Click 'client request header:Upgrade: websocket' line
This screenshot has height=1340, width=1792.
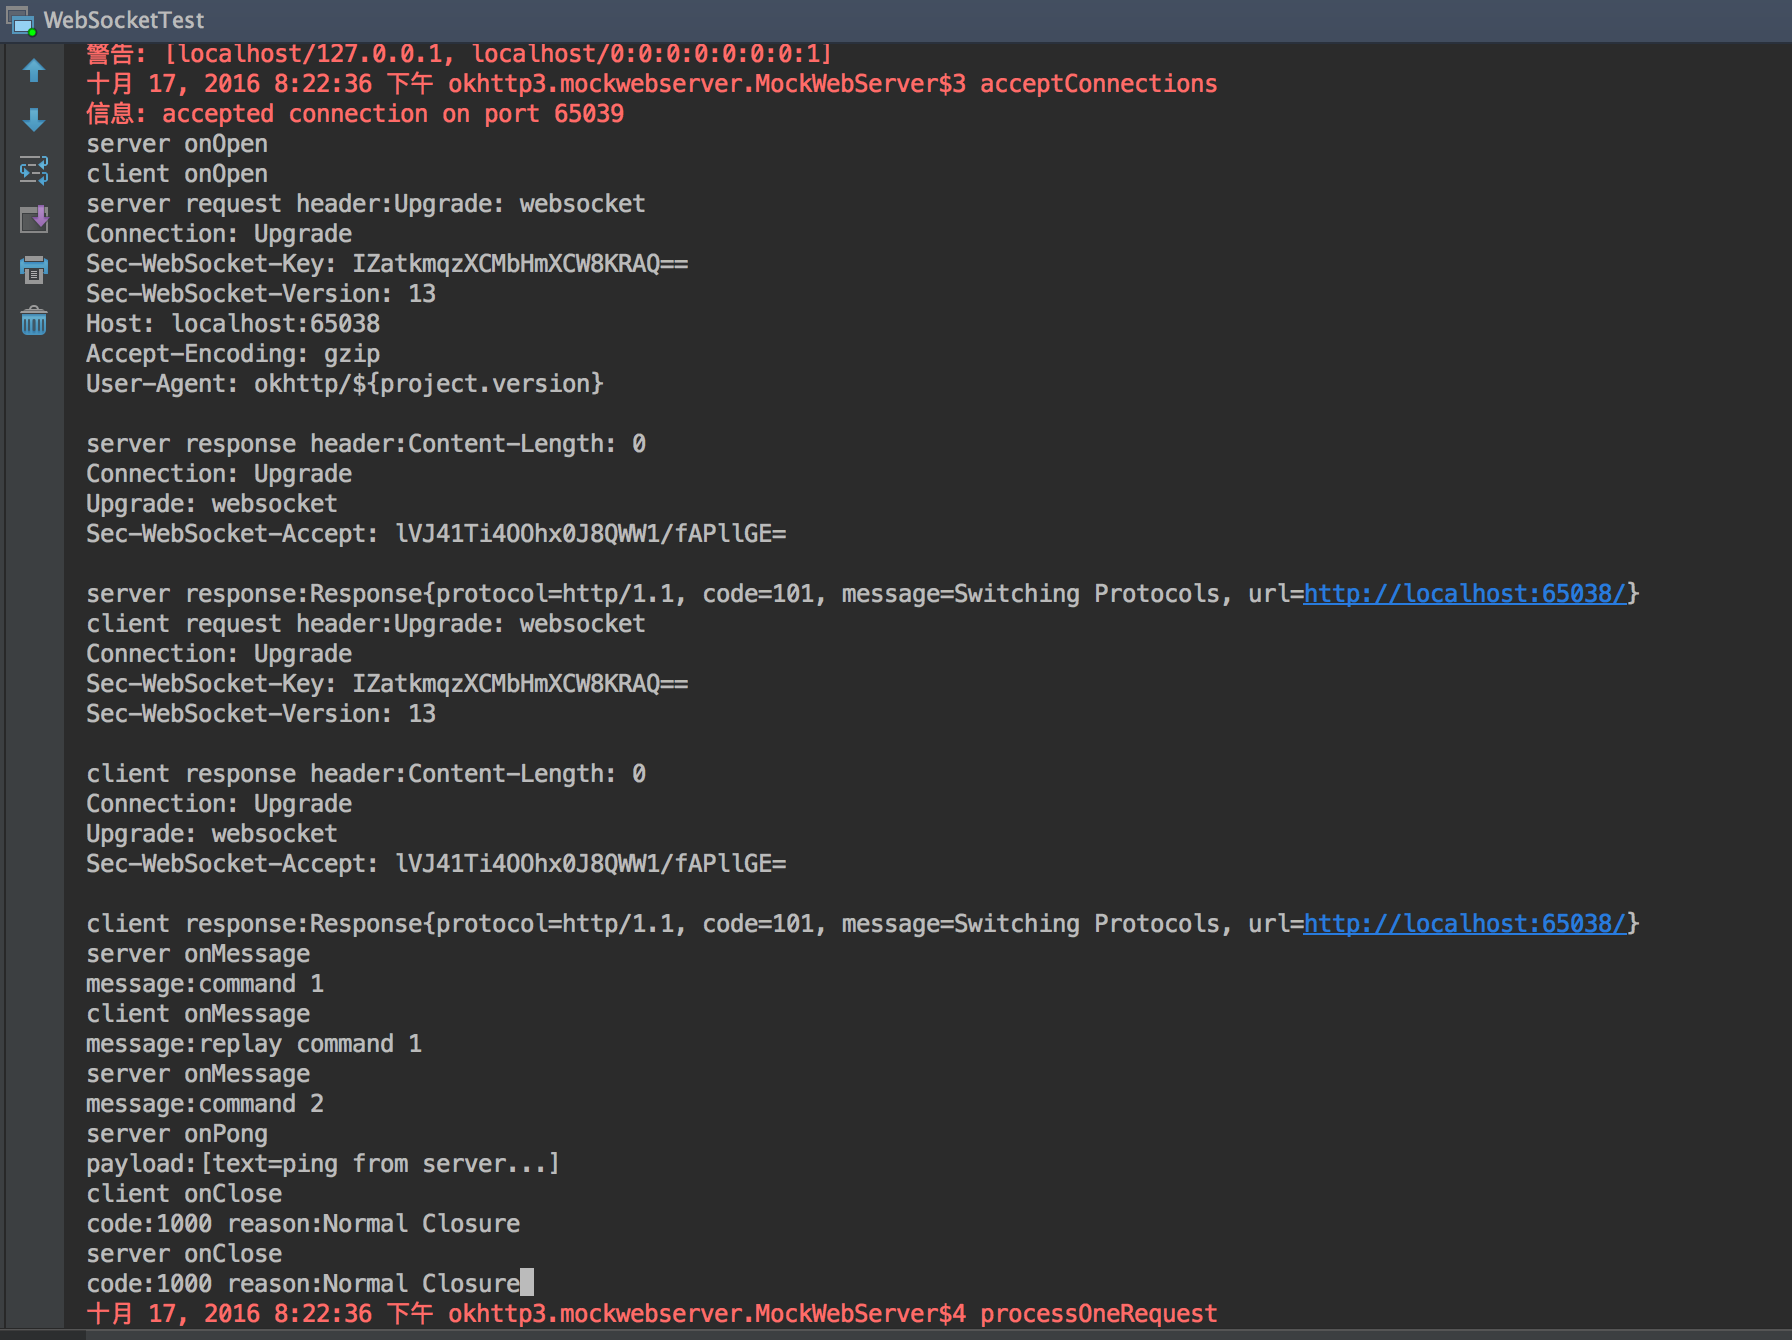[366, 624]
